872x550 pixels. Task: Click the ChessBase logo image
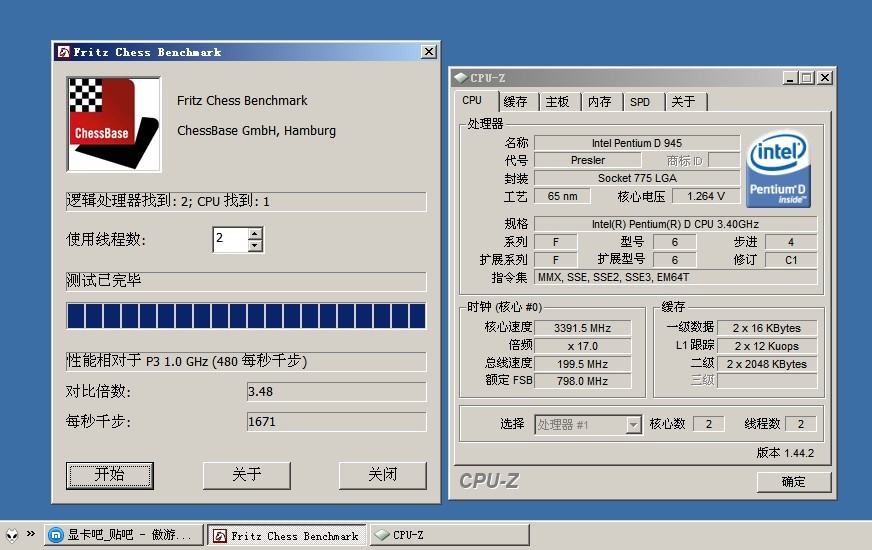[113, 124]
